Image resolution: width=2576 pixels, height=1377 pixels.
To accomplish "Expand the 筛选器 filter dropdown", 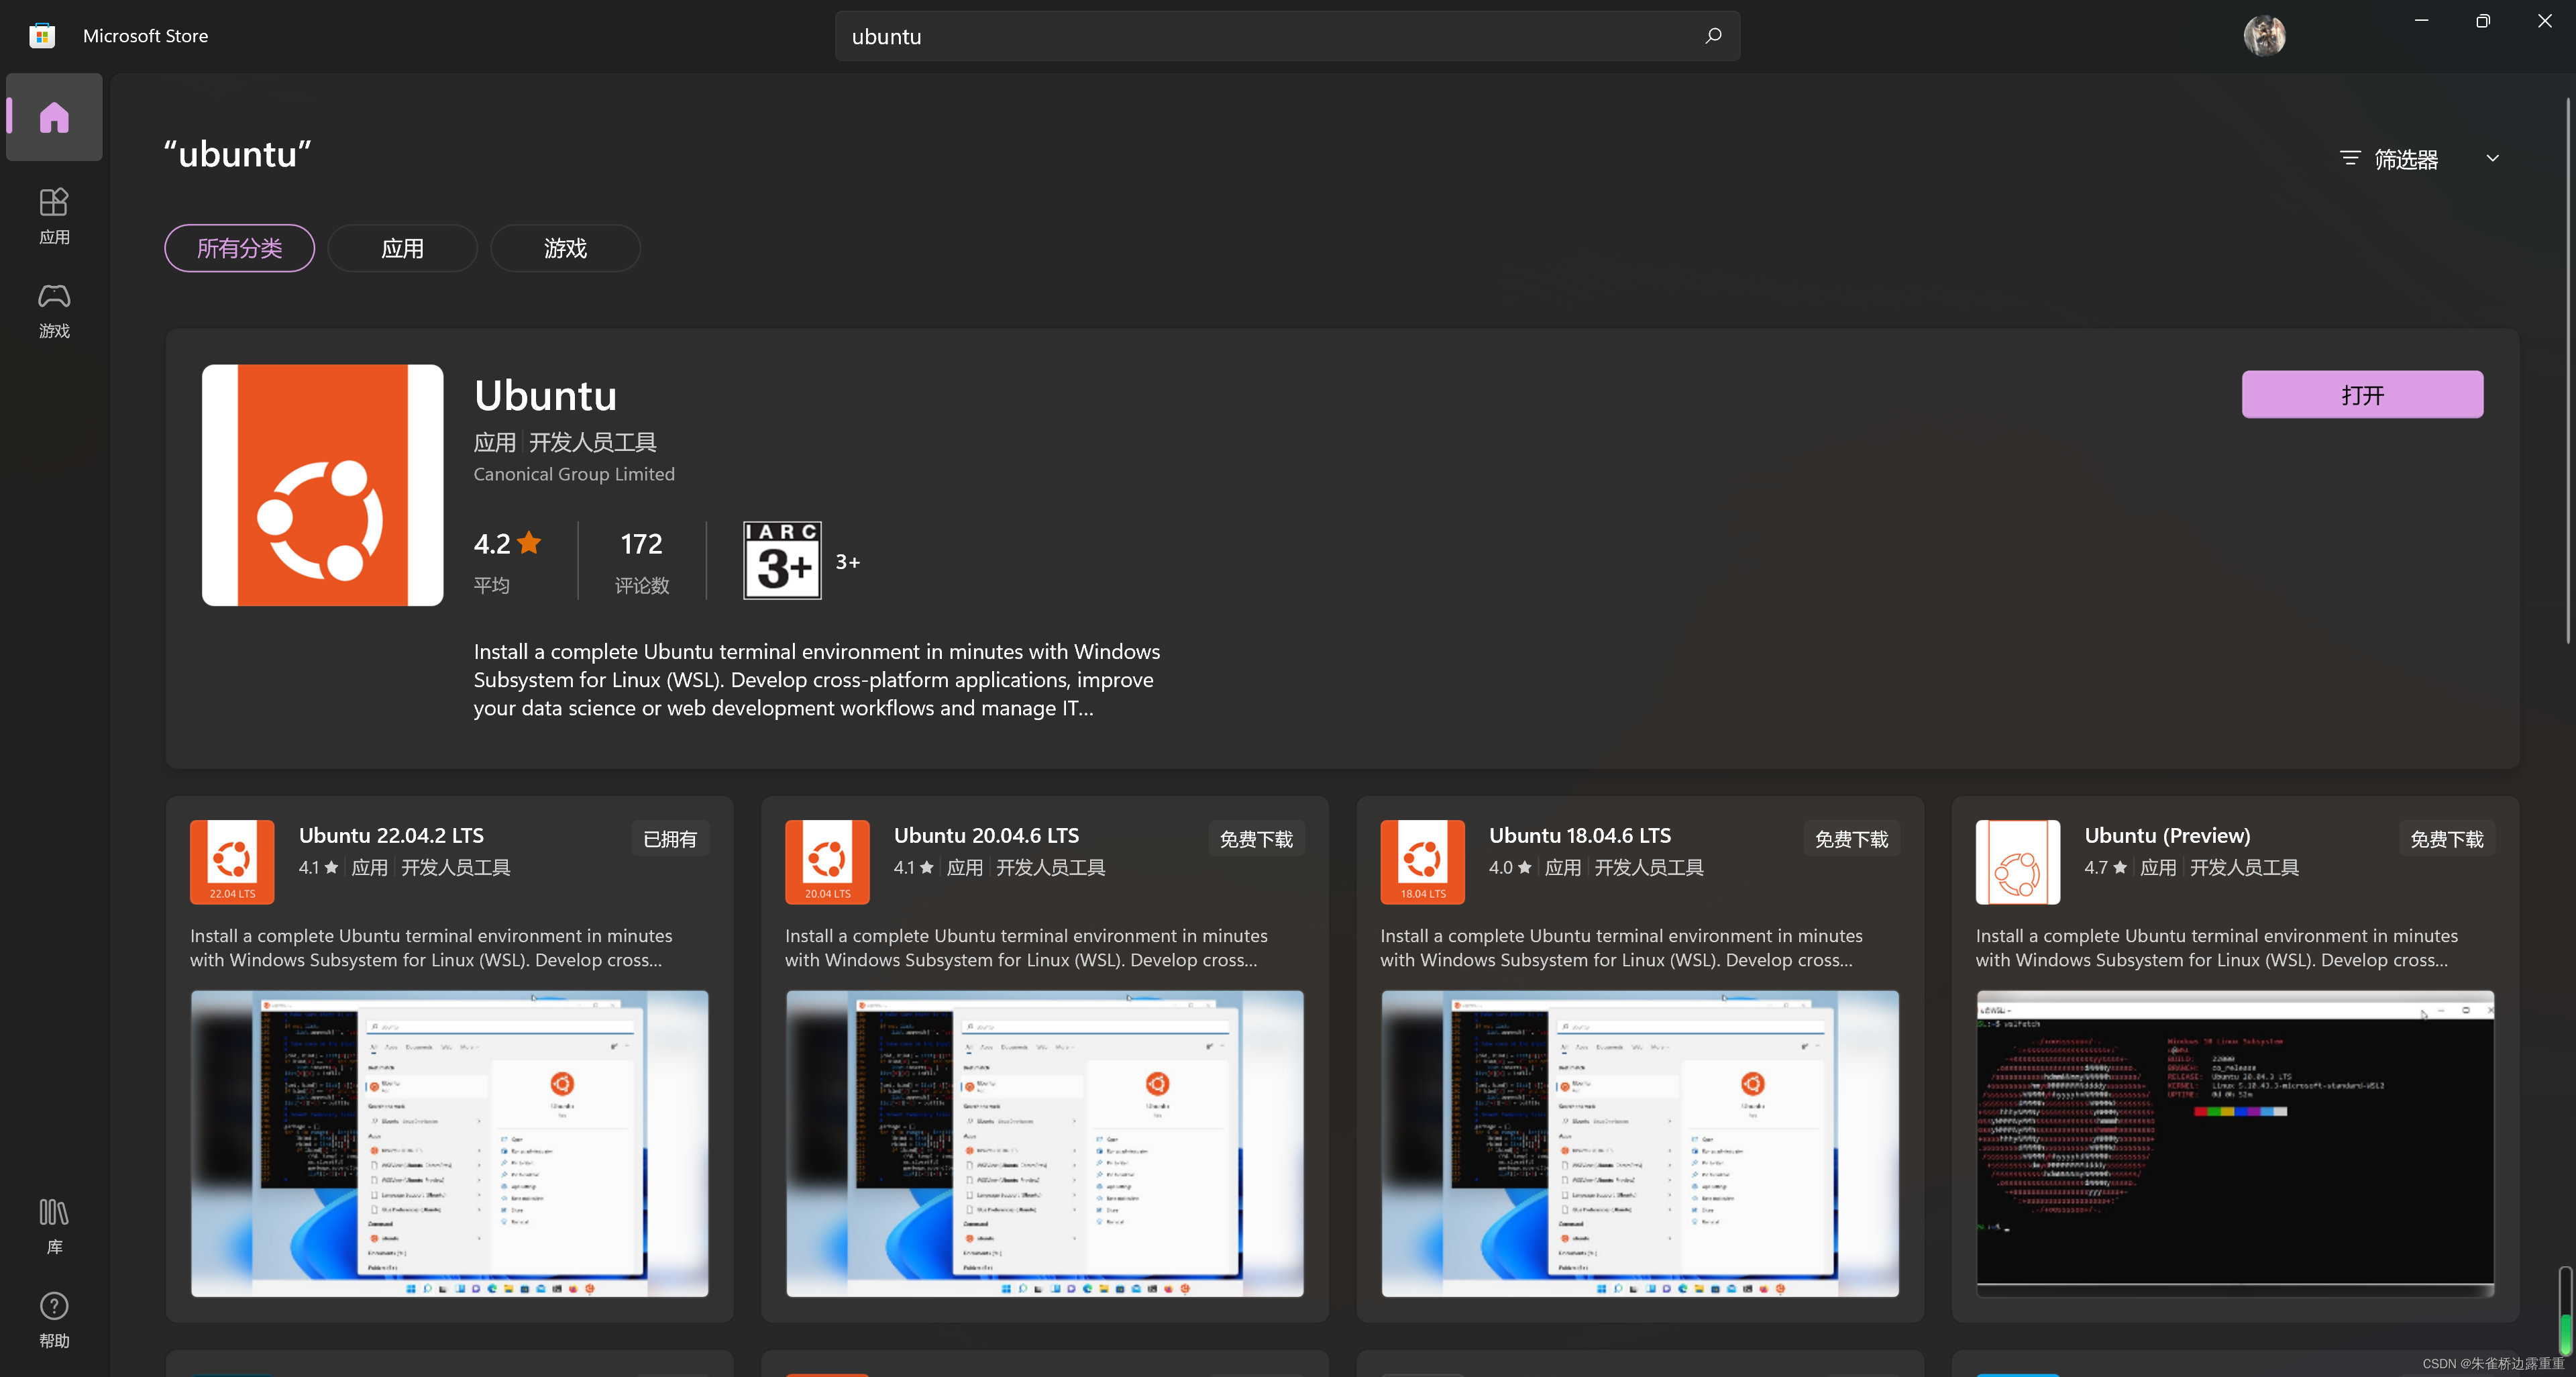I will tap(2405, 159).
